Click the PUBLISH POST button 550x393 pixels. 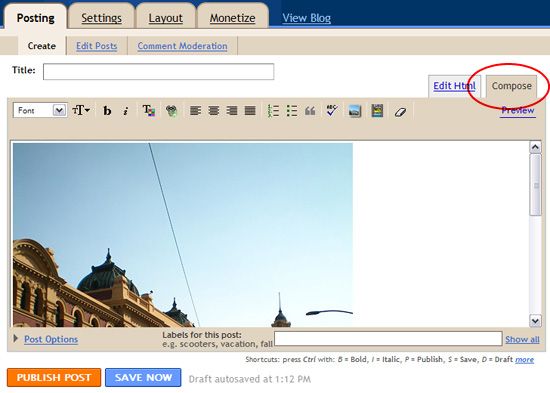click(x=54, y=378)
